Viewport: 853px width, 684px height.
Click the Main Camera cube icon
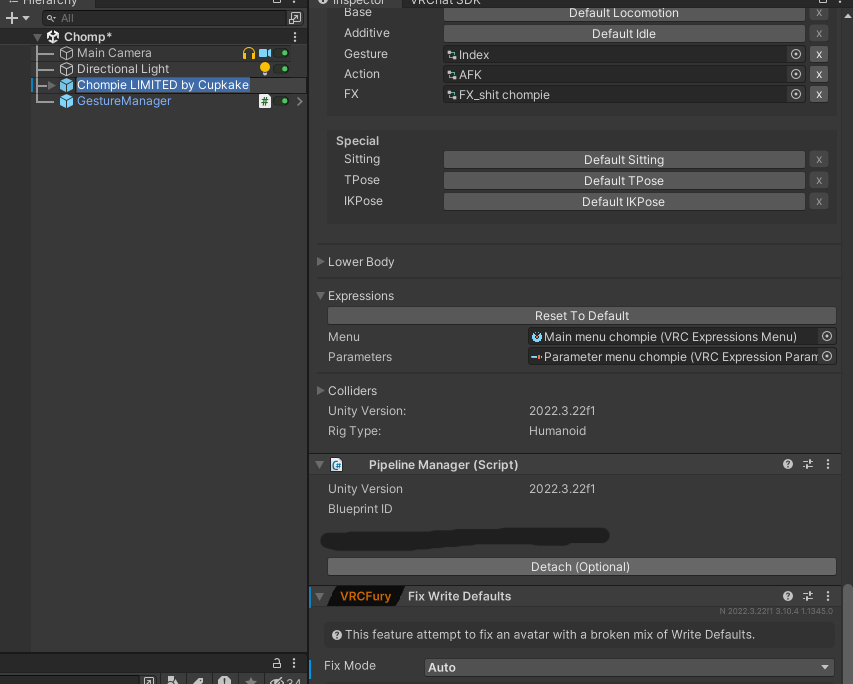coord(66,53)
